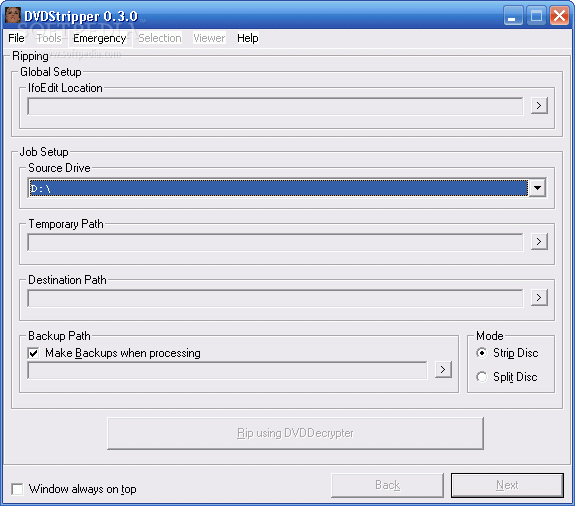Browse for Temporary Path with arrow button

pos(539,242)
